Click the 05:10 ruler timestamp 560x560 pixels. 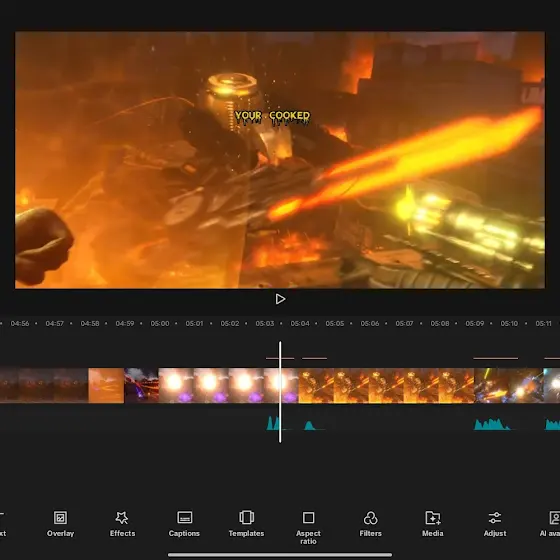click(x=509, y=324)
